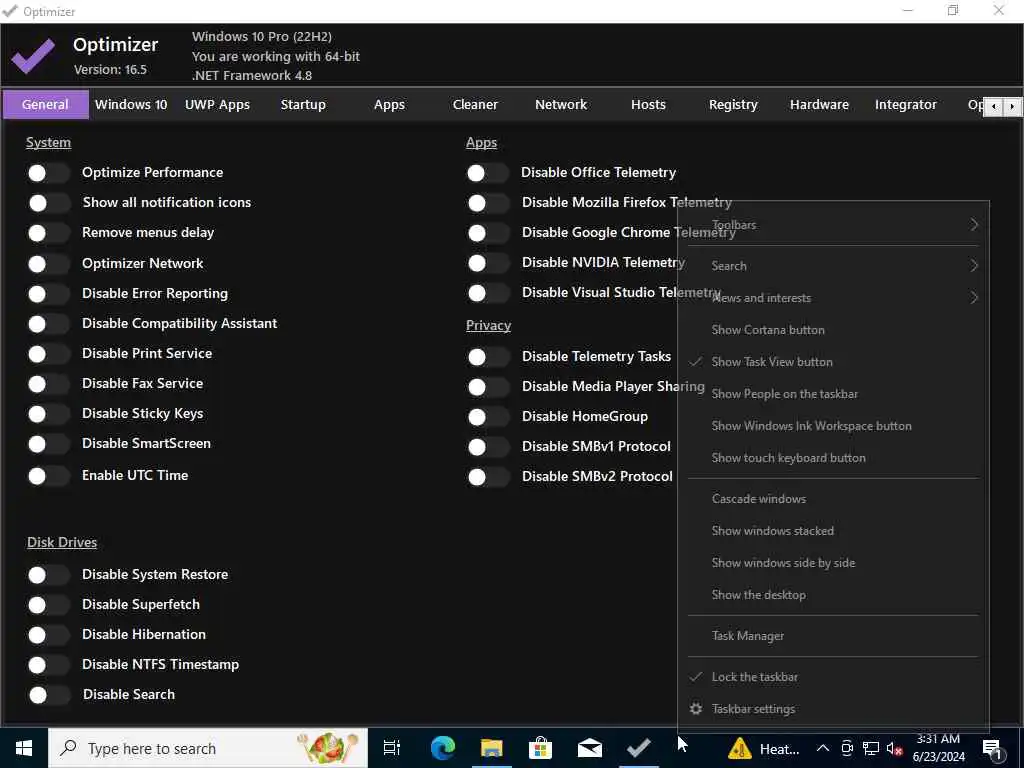Toggle Lock the taskbar entry

point(833,677)
